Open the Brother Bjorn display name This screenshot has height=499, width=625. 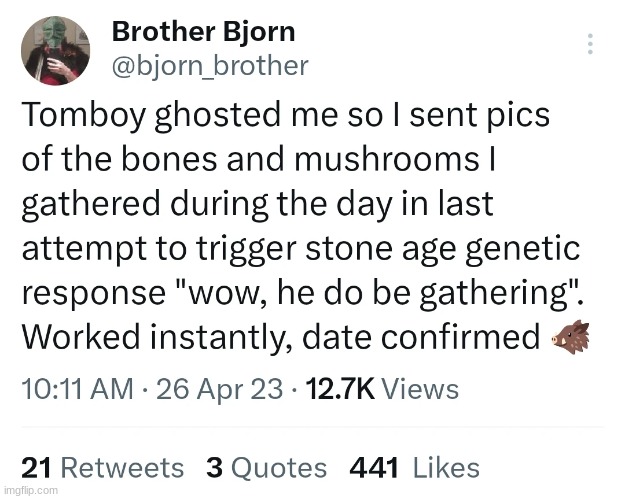pyautogui.click(x=203, y=32)
